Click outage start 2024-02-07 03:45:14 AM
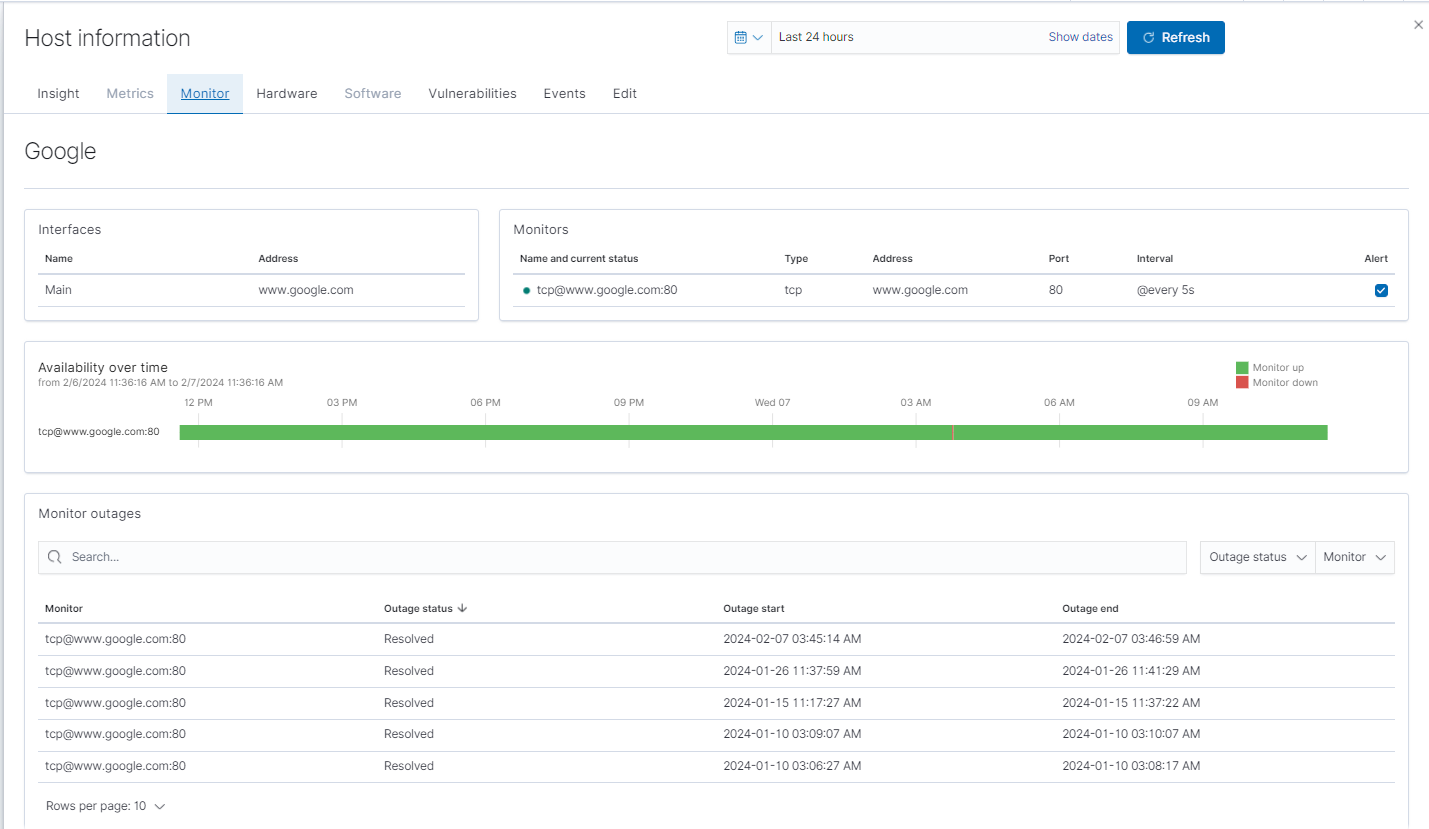The width and height of the screenshot is (1429, 829). click(792, 639)
